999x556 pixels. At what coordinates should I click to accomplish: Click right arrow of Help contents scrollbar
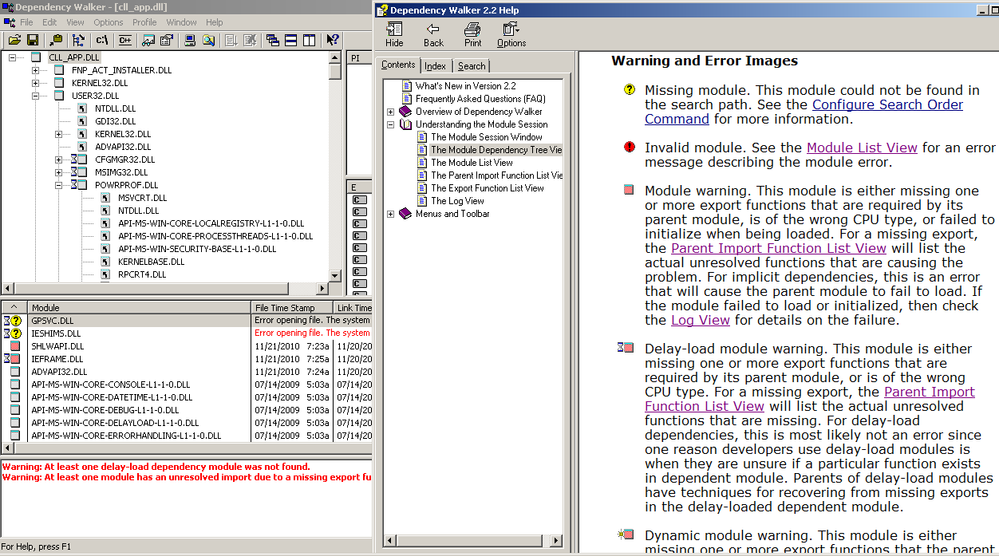[x=556, y=540]
